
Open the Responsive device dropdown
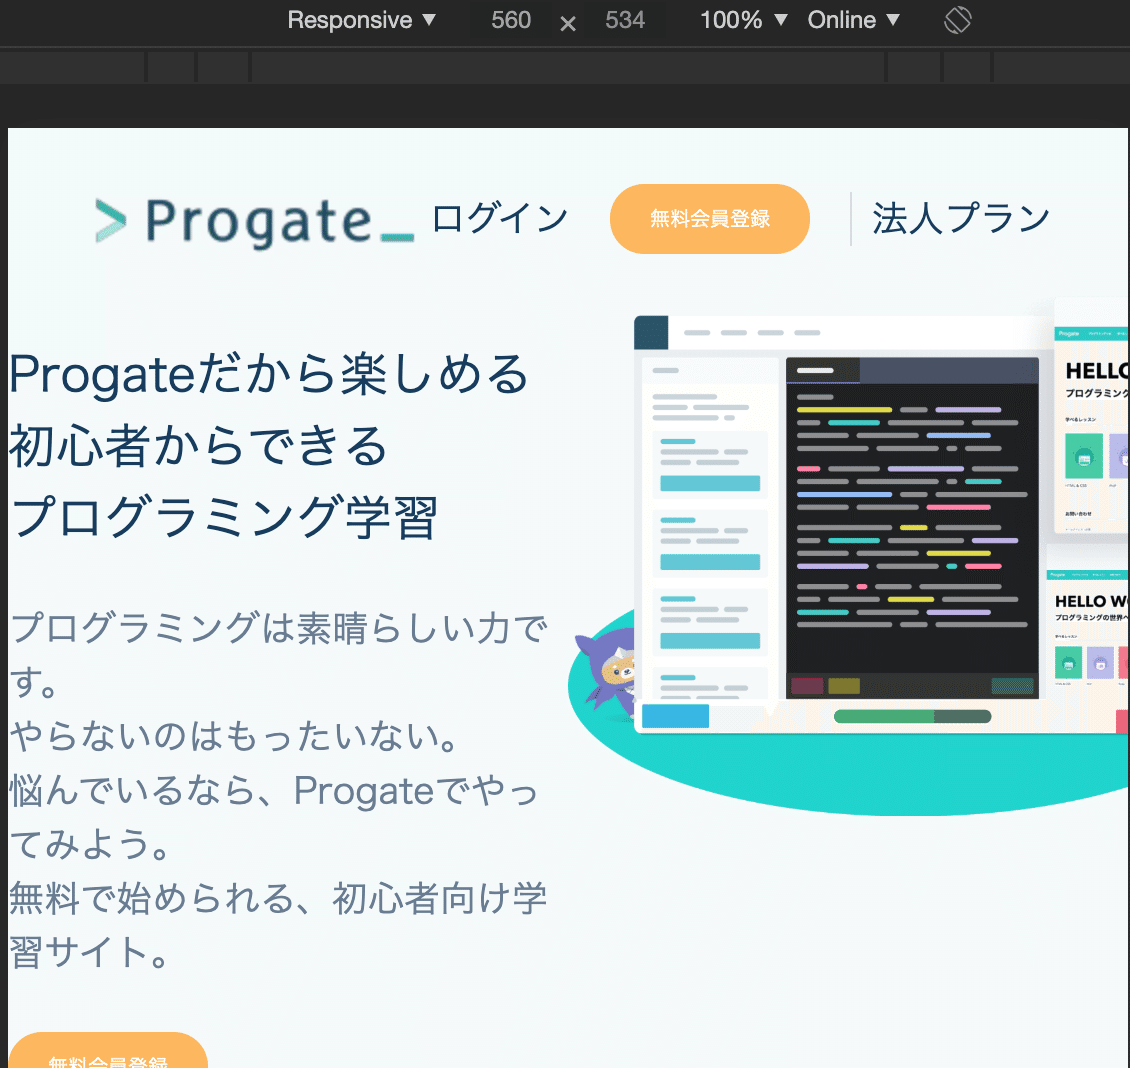[361, 20]
